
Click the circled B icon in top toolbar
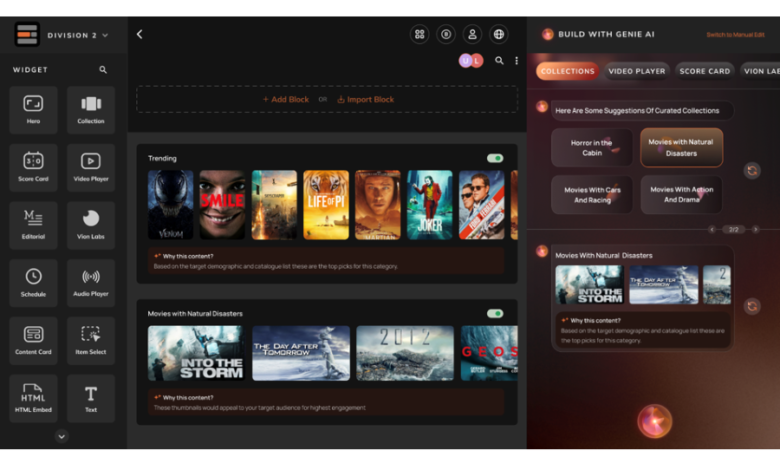click(x=446, y=34)
